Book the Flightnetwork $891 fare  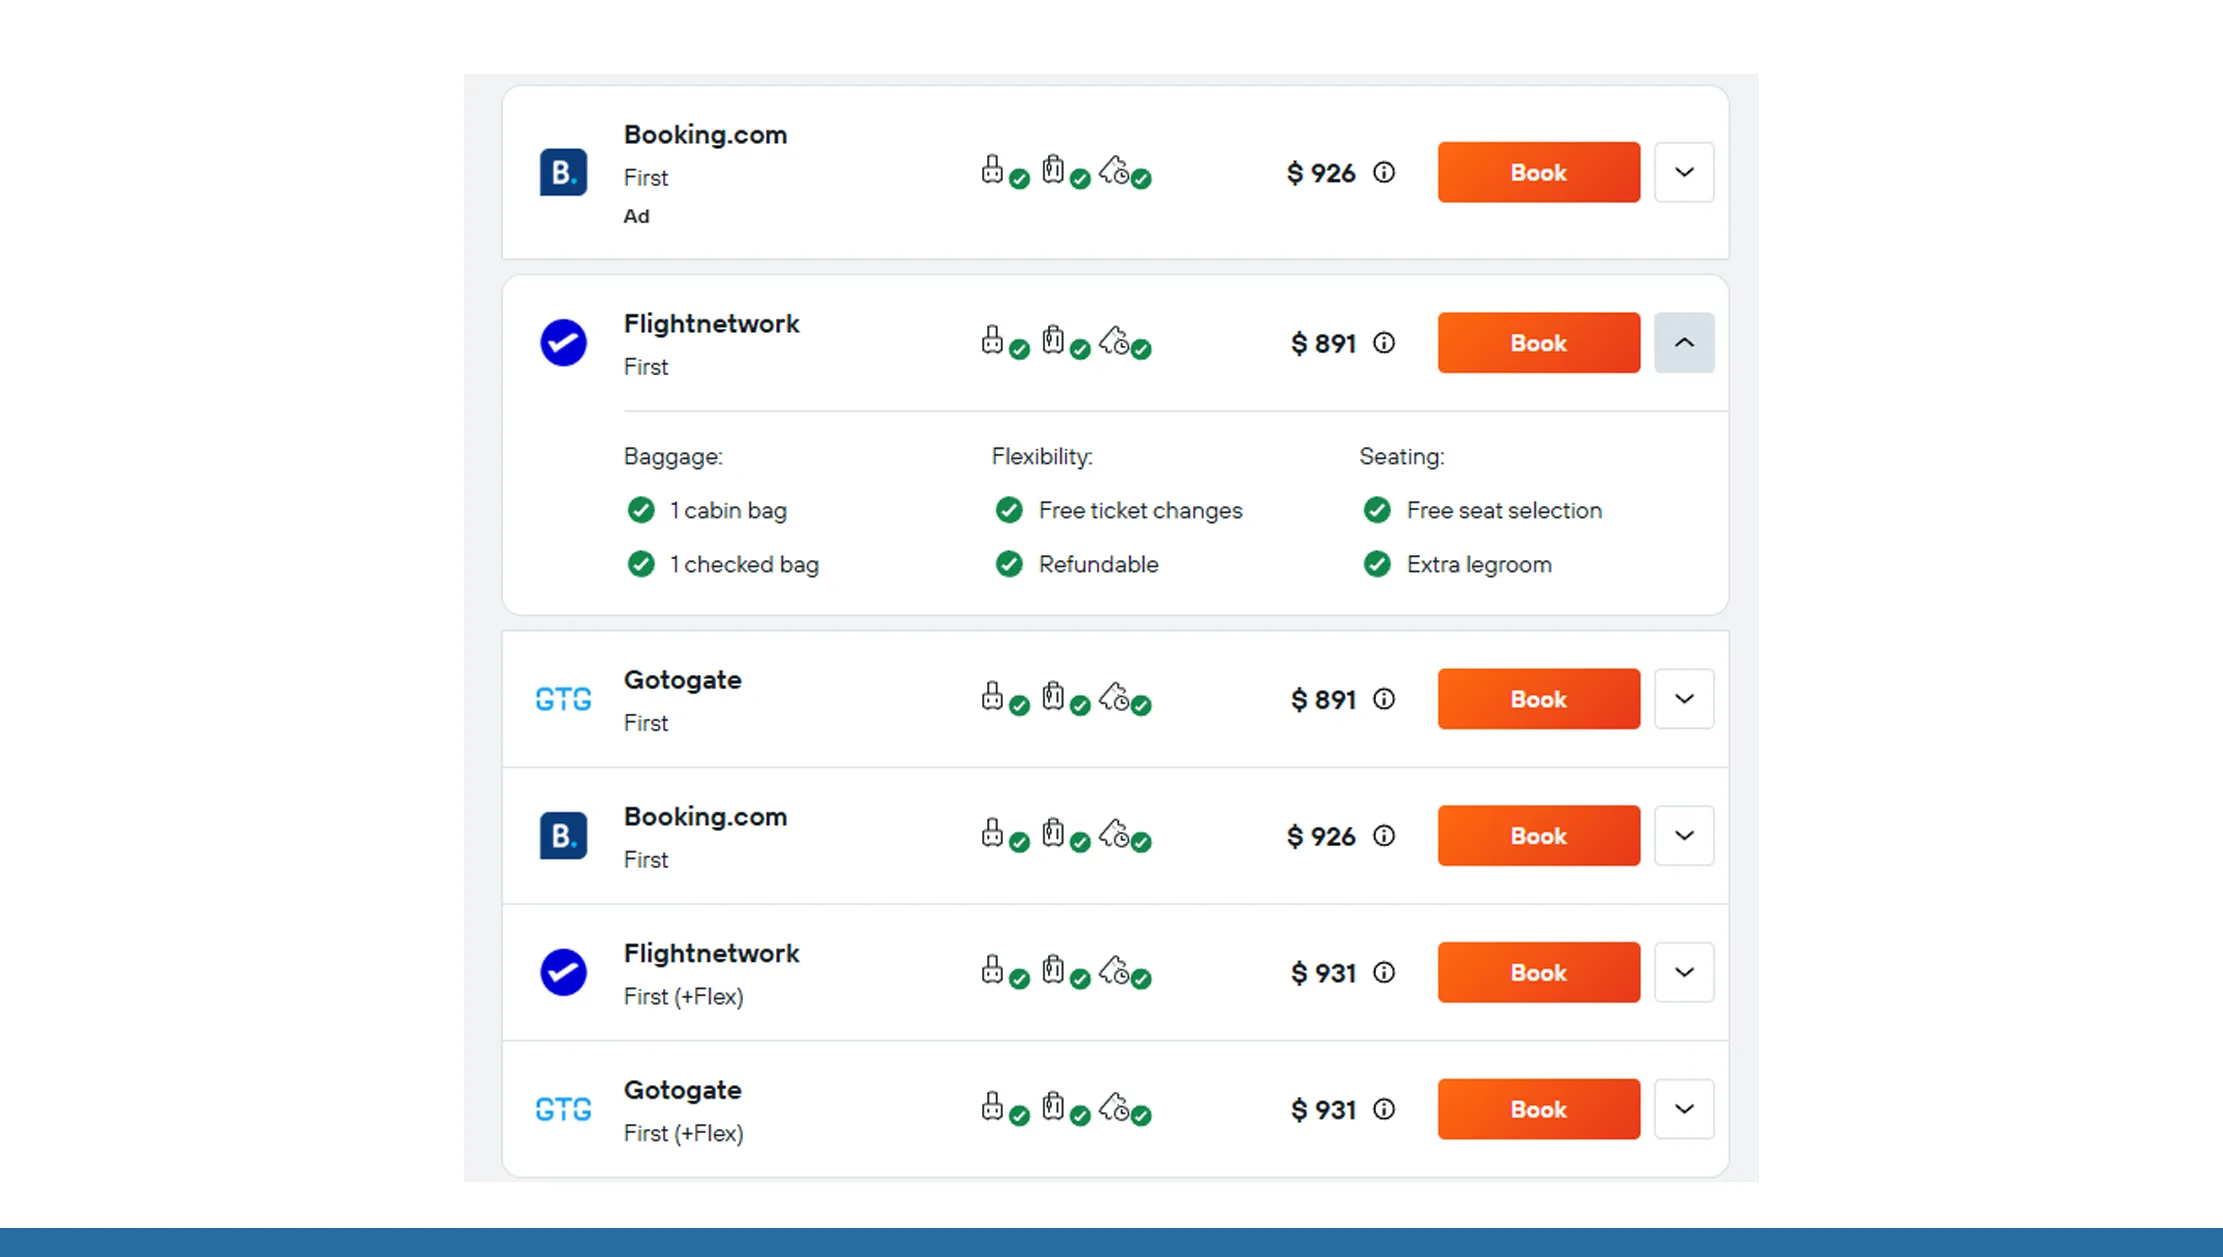1538,342
